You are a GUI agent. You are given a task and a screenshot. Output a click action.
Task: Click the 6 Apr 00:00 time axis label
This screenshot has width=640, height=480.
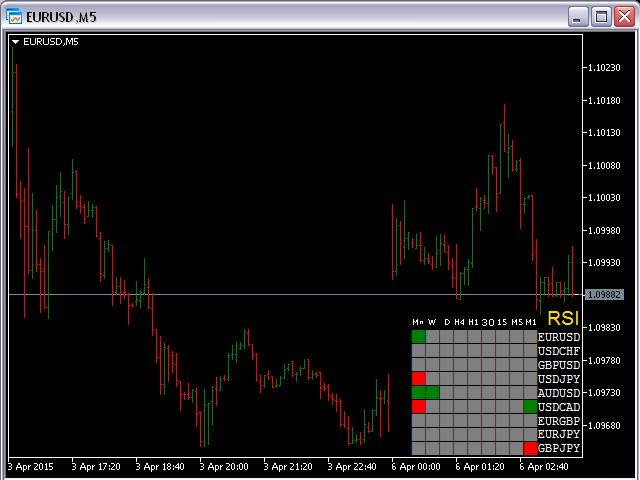point(416,467)
